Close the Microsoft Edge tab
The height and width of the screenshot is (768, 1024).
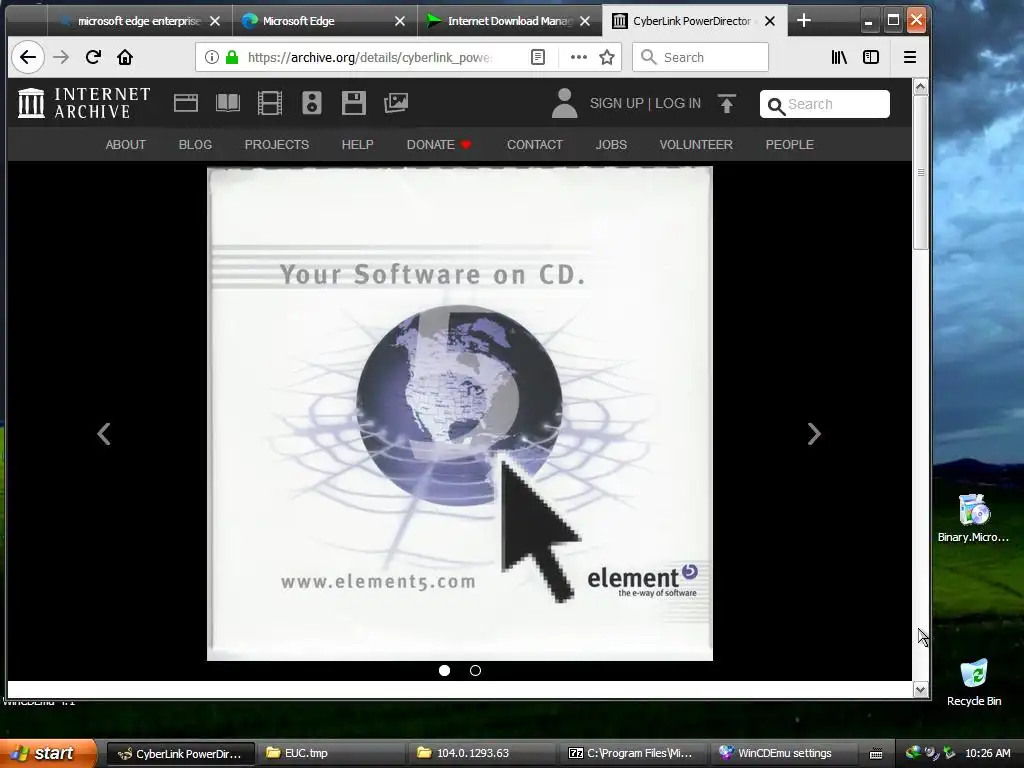(x=400, y=21)
